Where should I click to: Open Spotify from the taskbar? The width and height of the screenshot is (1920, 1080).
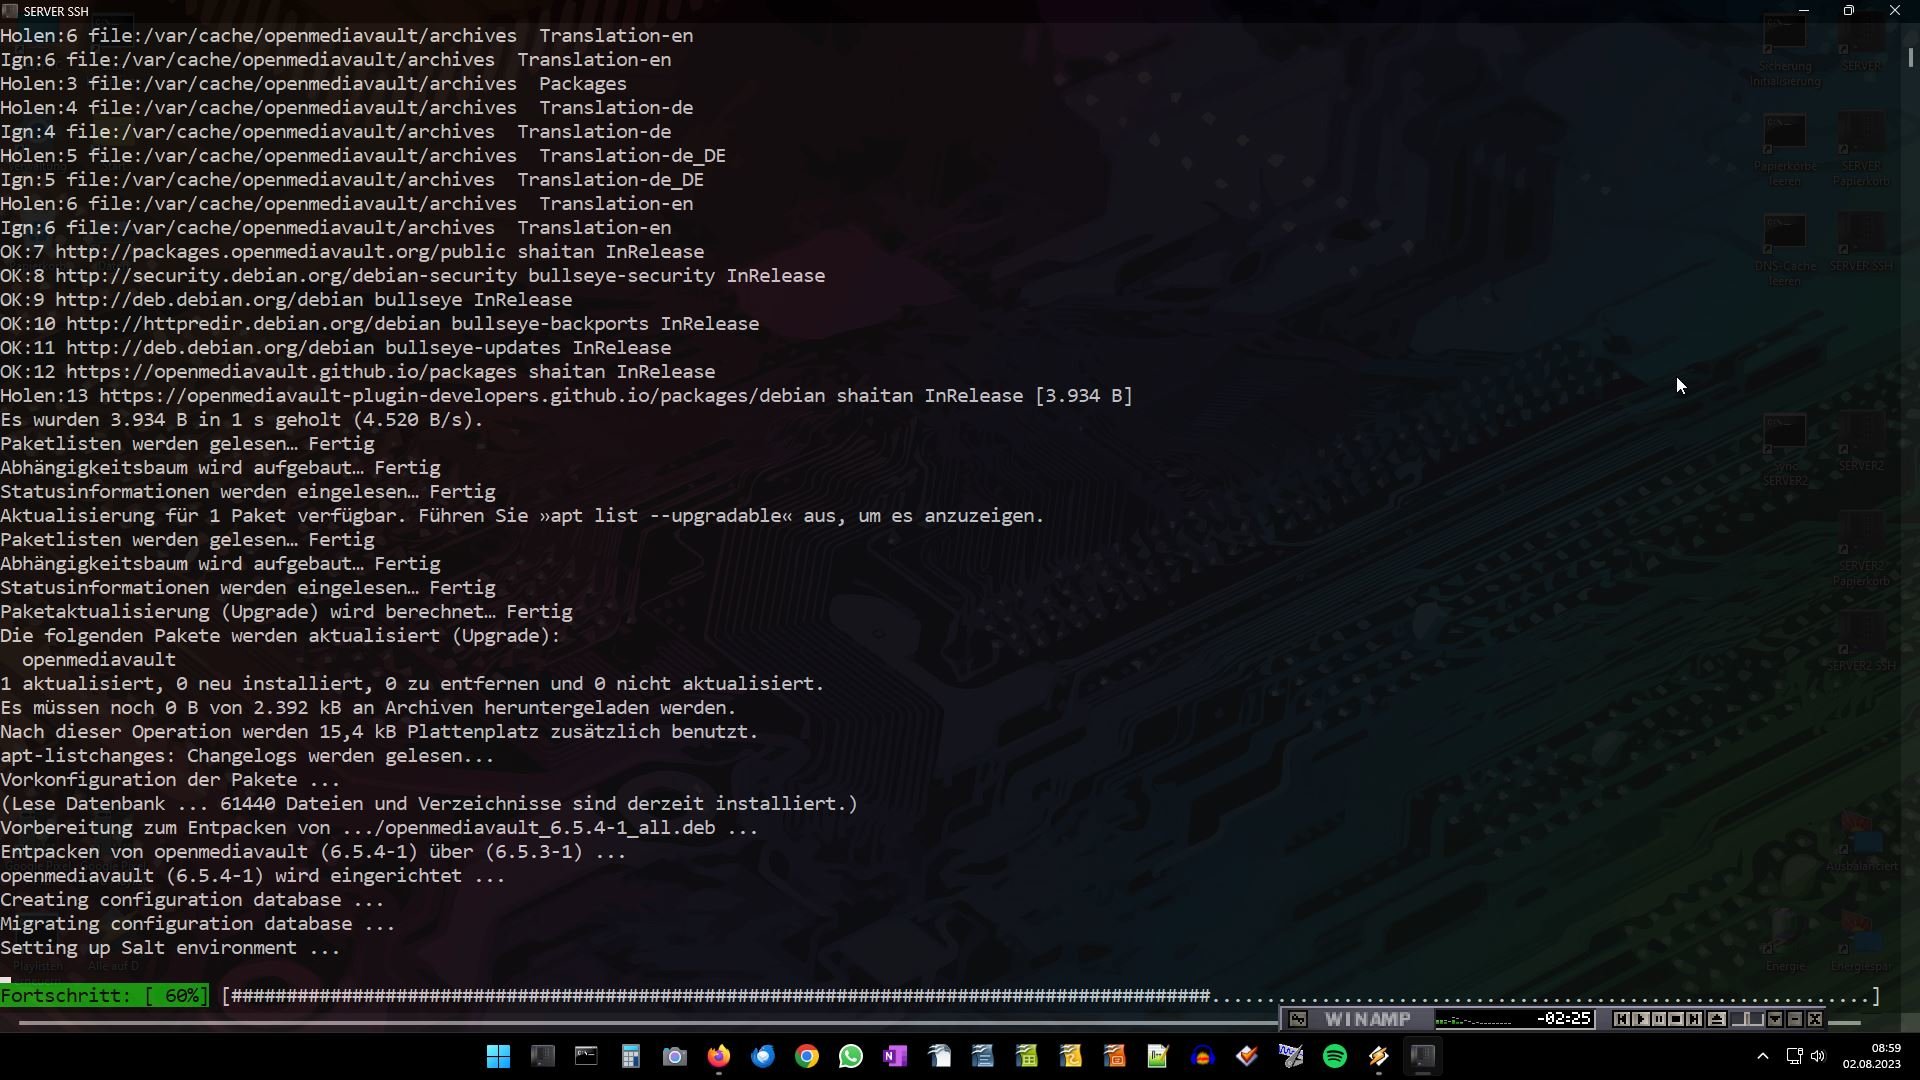click(1335, 1057)
